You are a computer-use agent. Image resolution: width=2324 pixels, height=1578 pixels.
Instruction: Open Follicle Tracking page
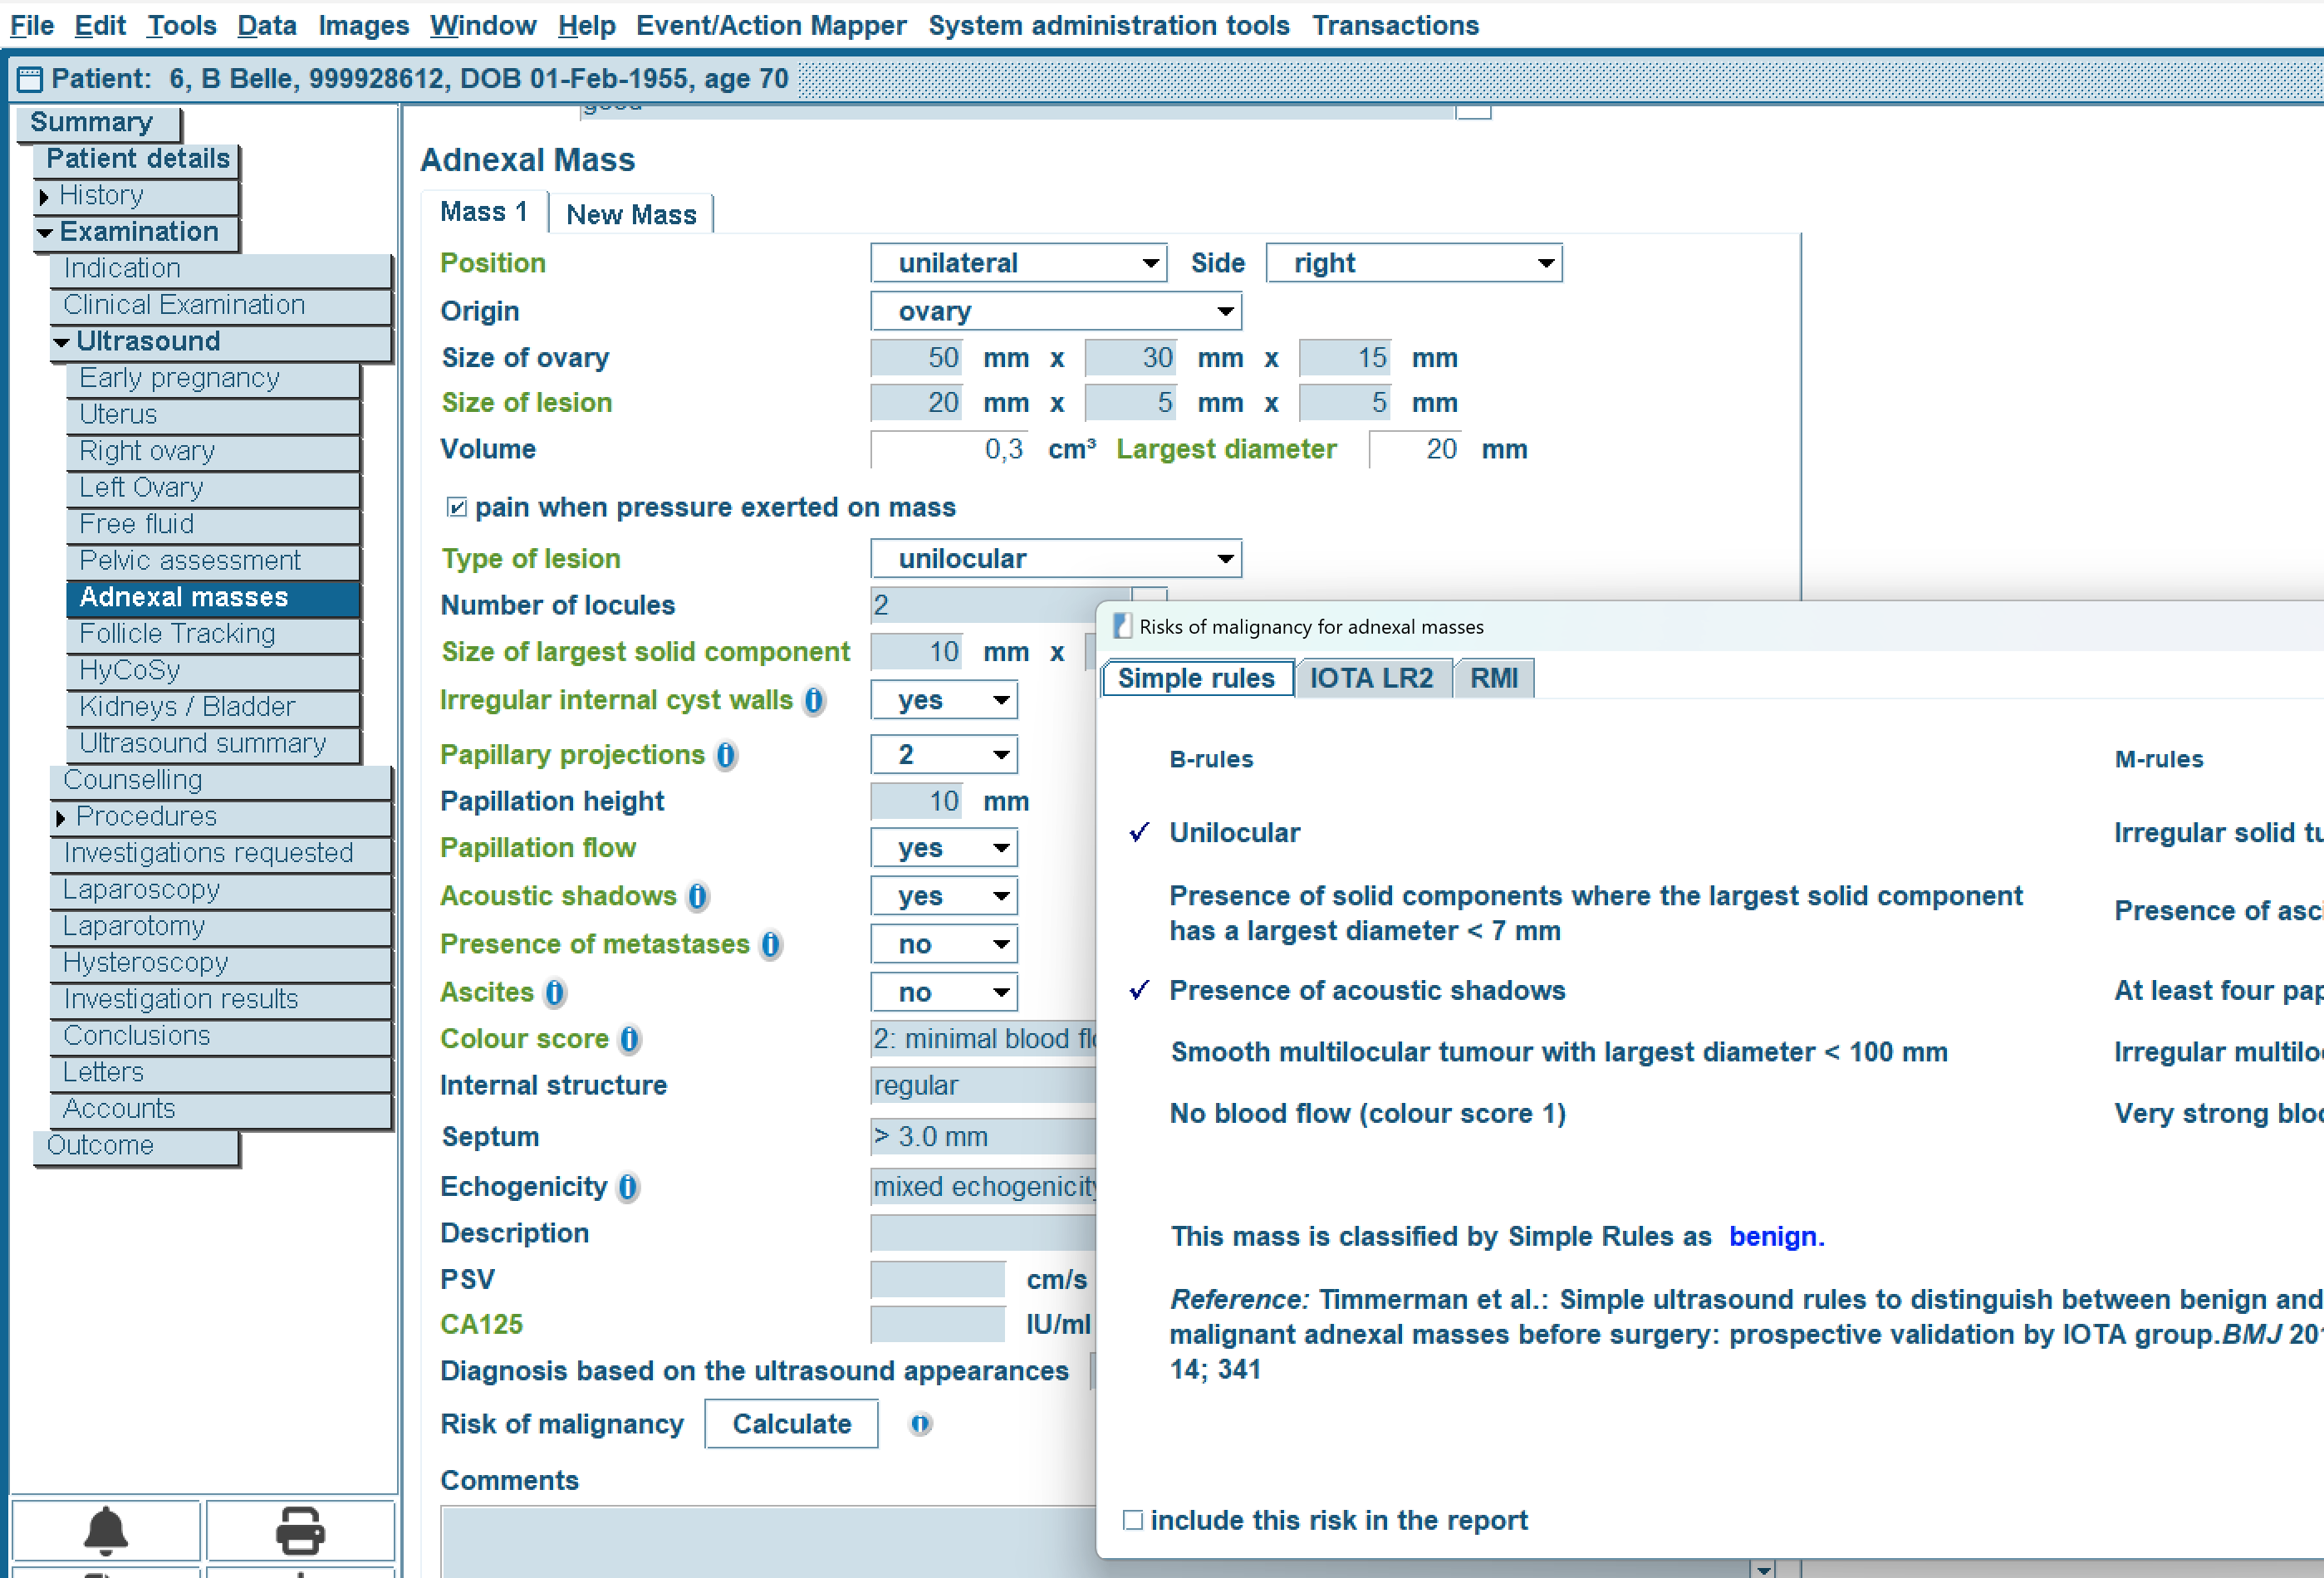[212, 634]
